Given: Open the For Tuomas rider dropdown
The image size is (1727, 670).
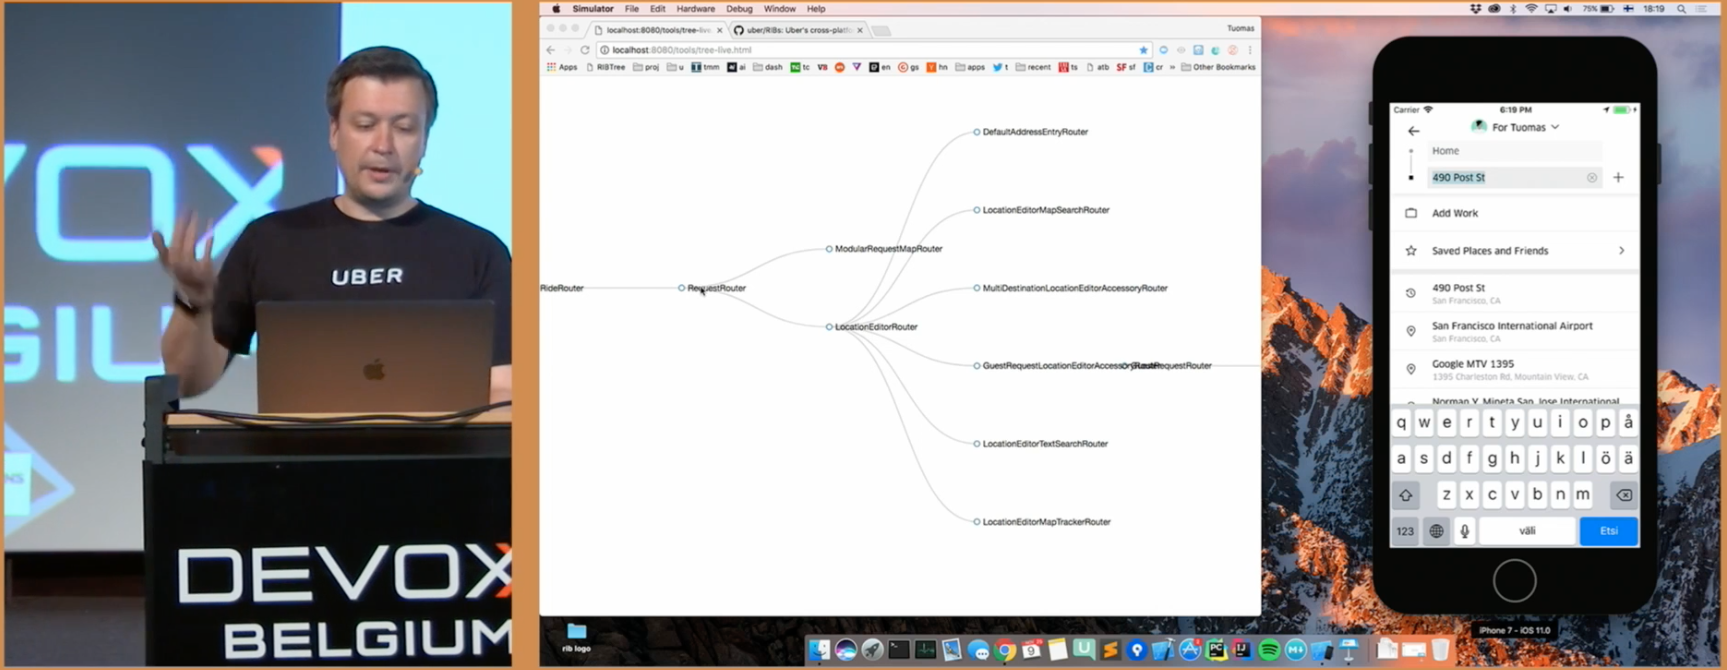Looking at the screenshot, I should tap(1515, 127).
